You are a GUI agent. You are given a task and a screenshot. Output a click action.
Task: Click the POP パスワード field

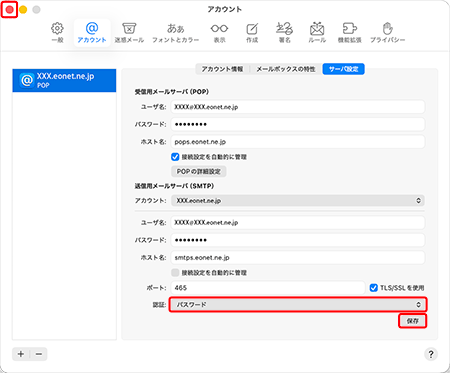point(298,124)
